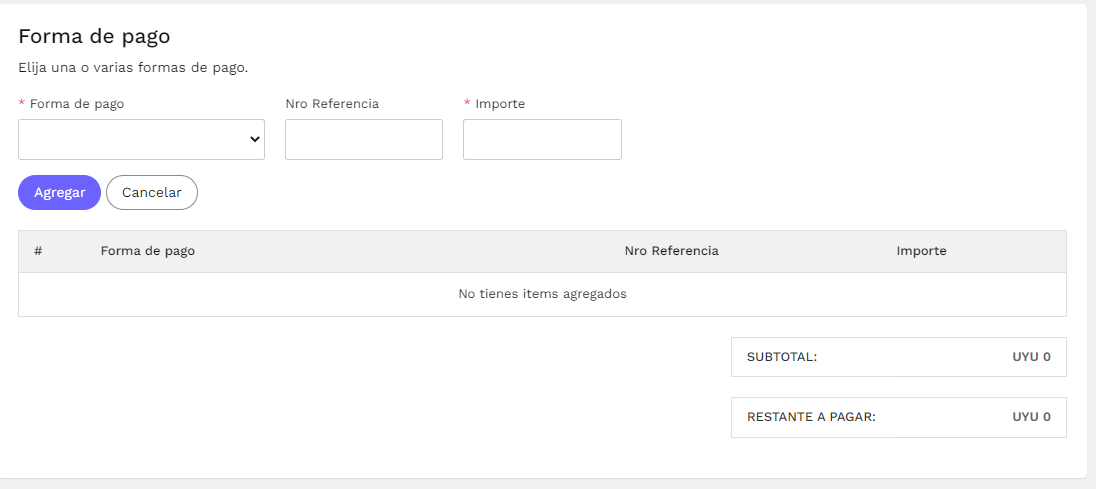
Task: Click the "Elija una o varias formas de pago" text
Action: pos(134,68)
